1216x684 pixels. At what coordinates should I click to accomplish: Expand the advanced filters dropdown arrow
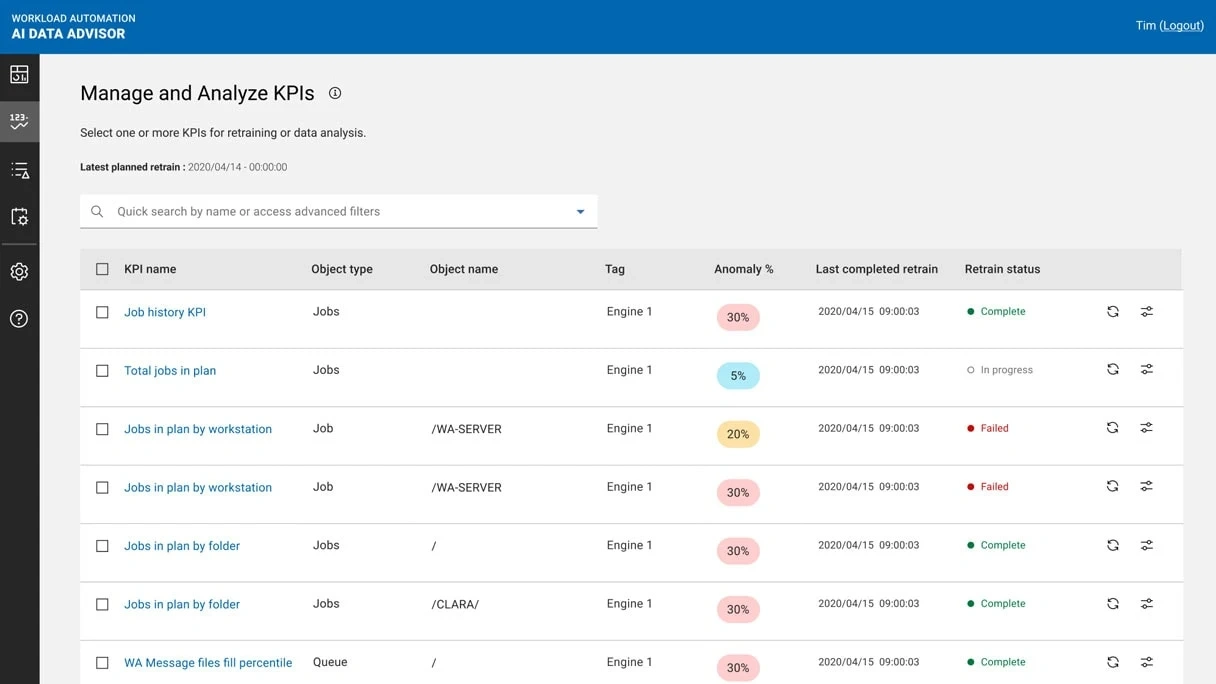(580, 212)
